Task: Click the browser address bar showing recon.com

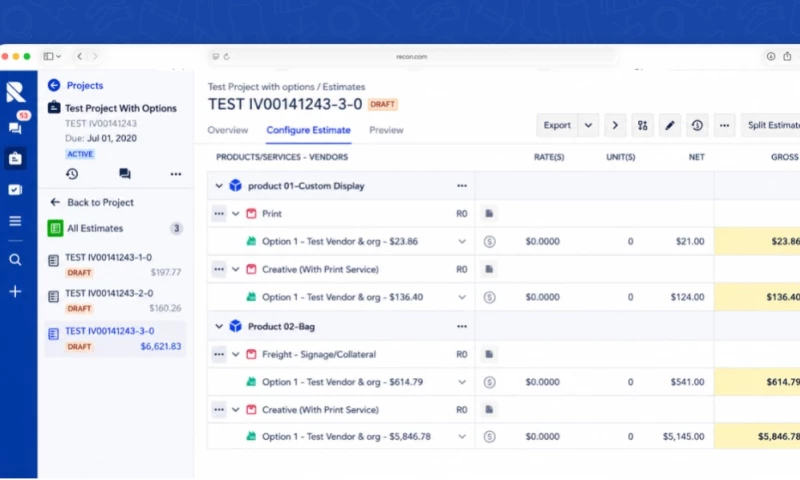Action: point(412,56)
